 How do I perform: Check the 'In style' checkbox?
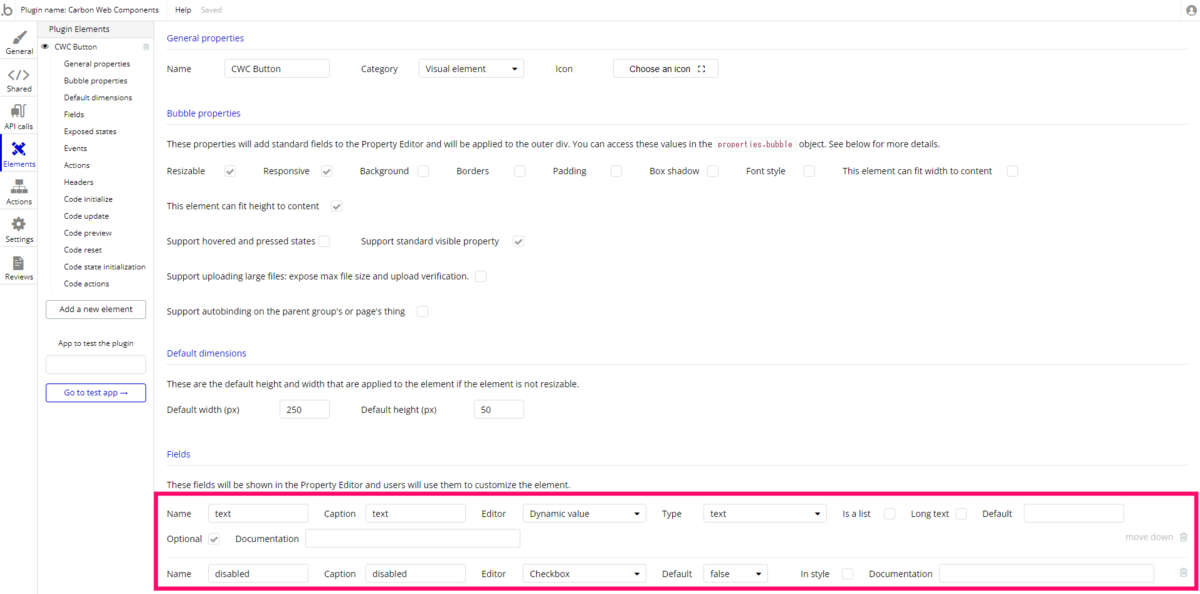tap(848, 574)
